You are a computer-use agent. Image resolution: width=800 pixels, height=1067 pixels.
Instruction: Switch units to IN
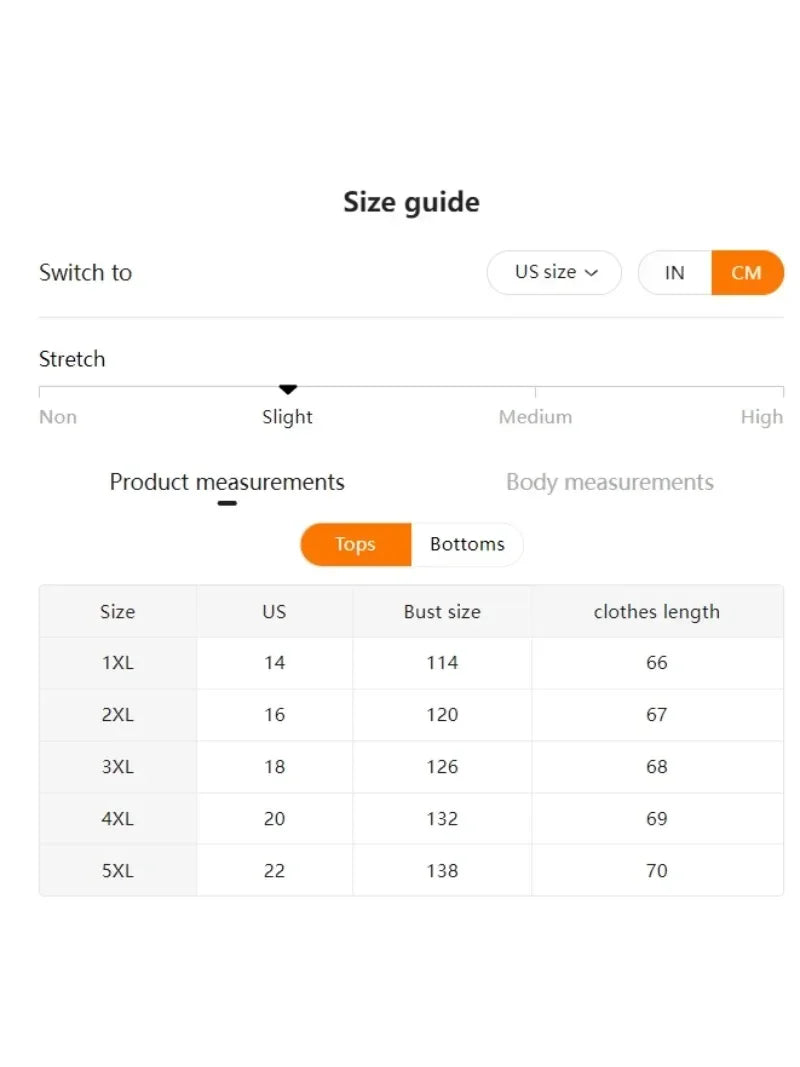pyautogui.click(x=675, y=272)
